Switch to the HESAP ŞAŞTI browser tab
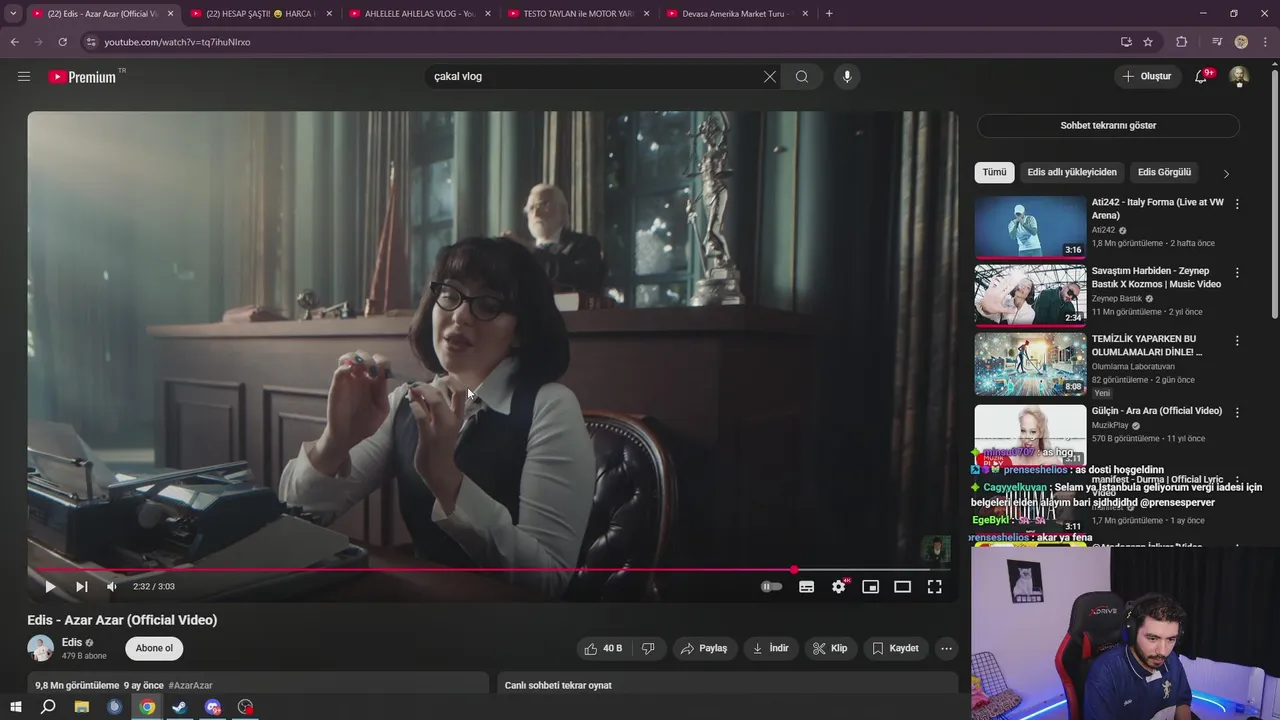Image resolution: width=1280 pixels, height=720 pixels. pos(261,14)
